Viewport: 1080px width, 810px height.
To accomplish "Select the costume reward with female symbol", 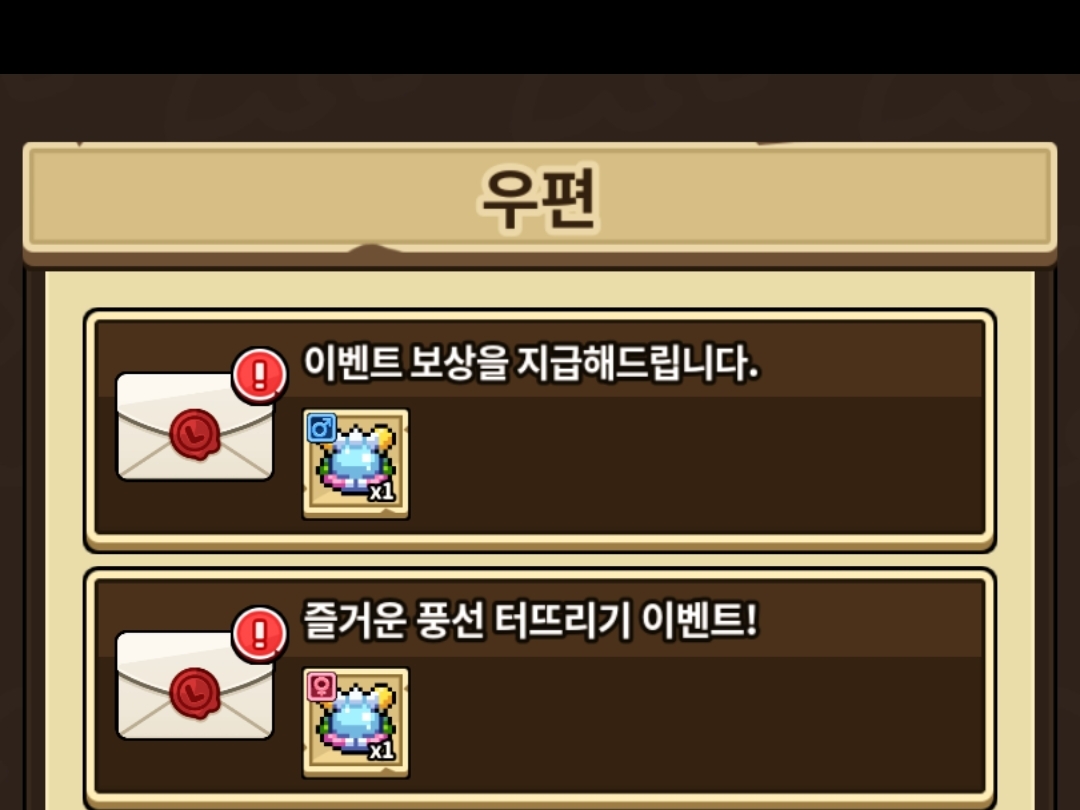I will point(356,723).
